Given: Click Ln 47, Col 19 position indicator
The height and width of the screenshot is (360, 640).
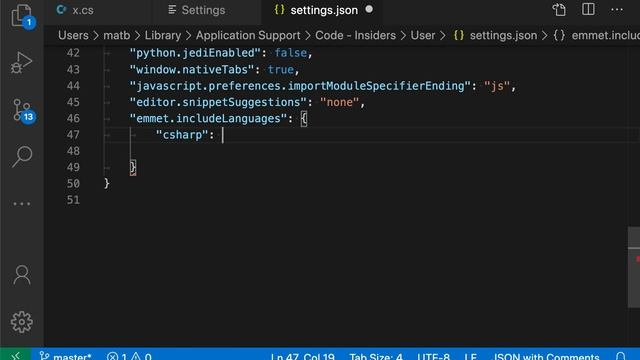Looking at the screenshot, I should (302, 356).
